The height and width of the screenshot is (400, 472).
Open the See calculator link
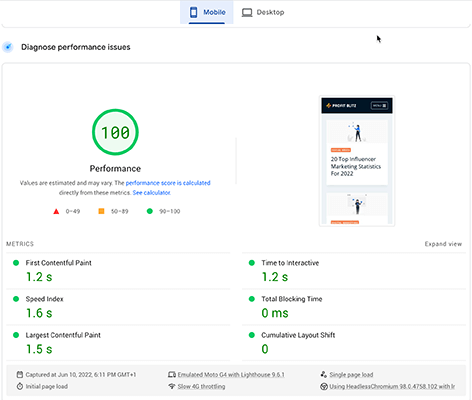(x=152, y=193)
